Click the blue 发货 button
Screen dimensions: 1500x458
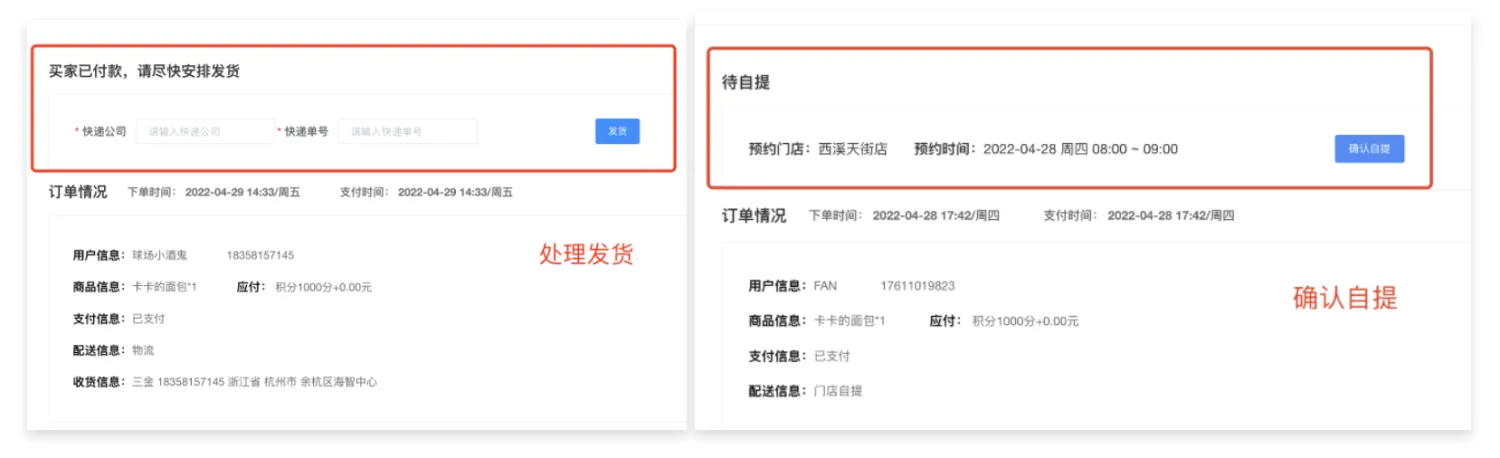click(x=617, y=131)
